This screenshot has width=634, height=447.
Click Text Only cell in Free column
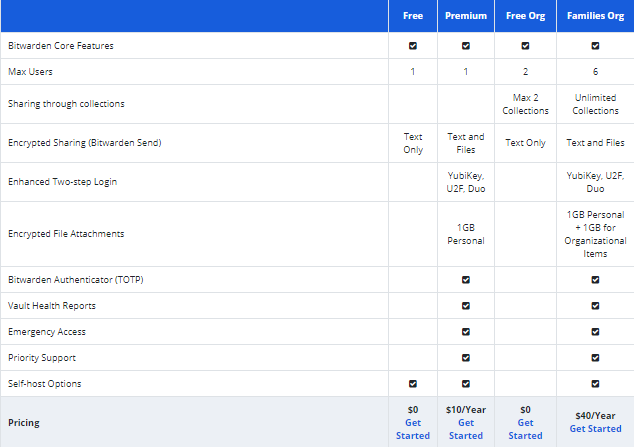tap(412, 143)
